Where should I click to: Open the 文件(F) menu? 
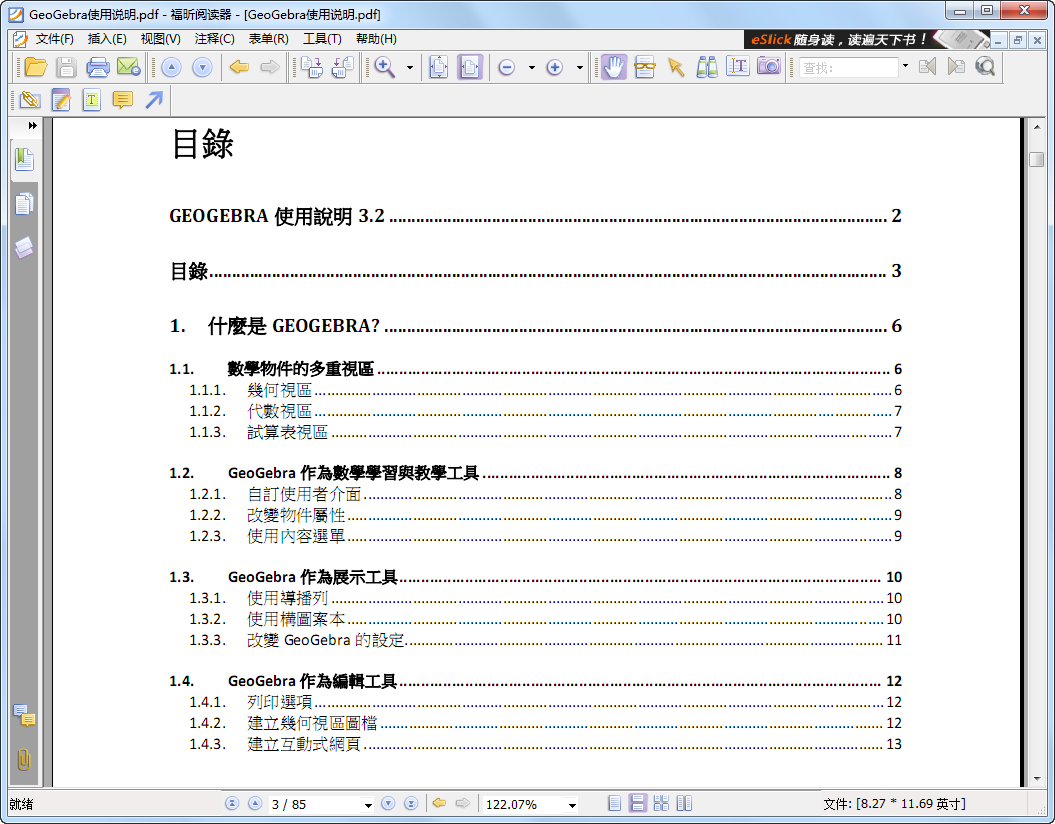[x=54, y=39]
